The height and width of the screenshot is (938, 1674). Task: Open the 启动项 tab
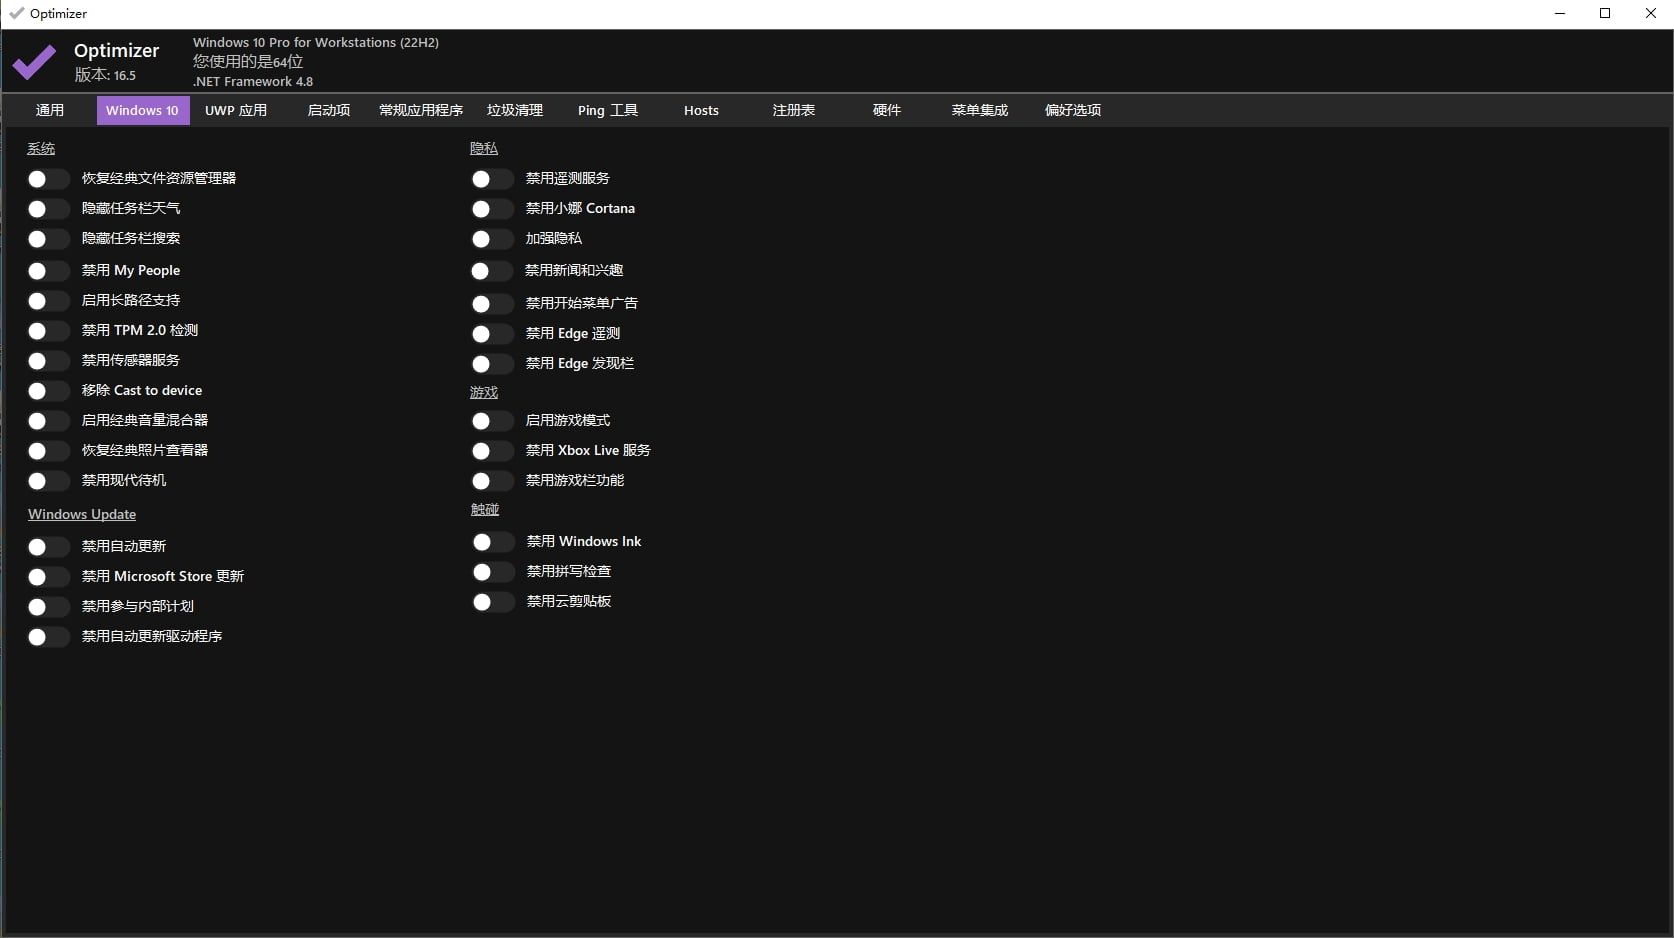point(329,110)
